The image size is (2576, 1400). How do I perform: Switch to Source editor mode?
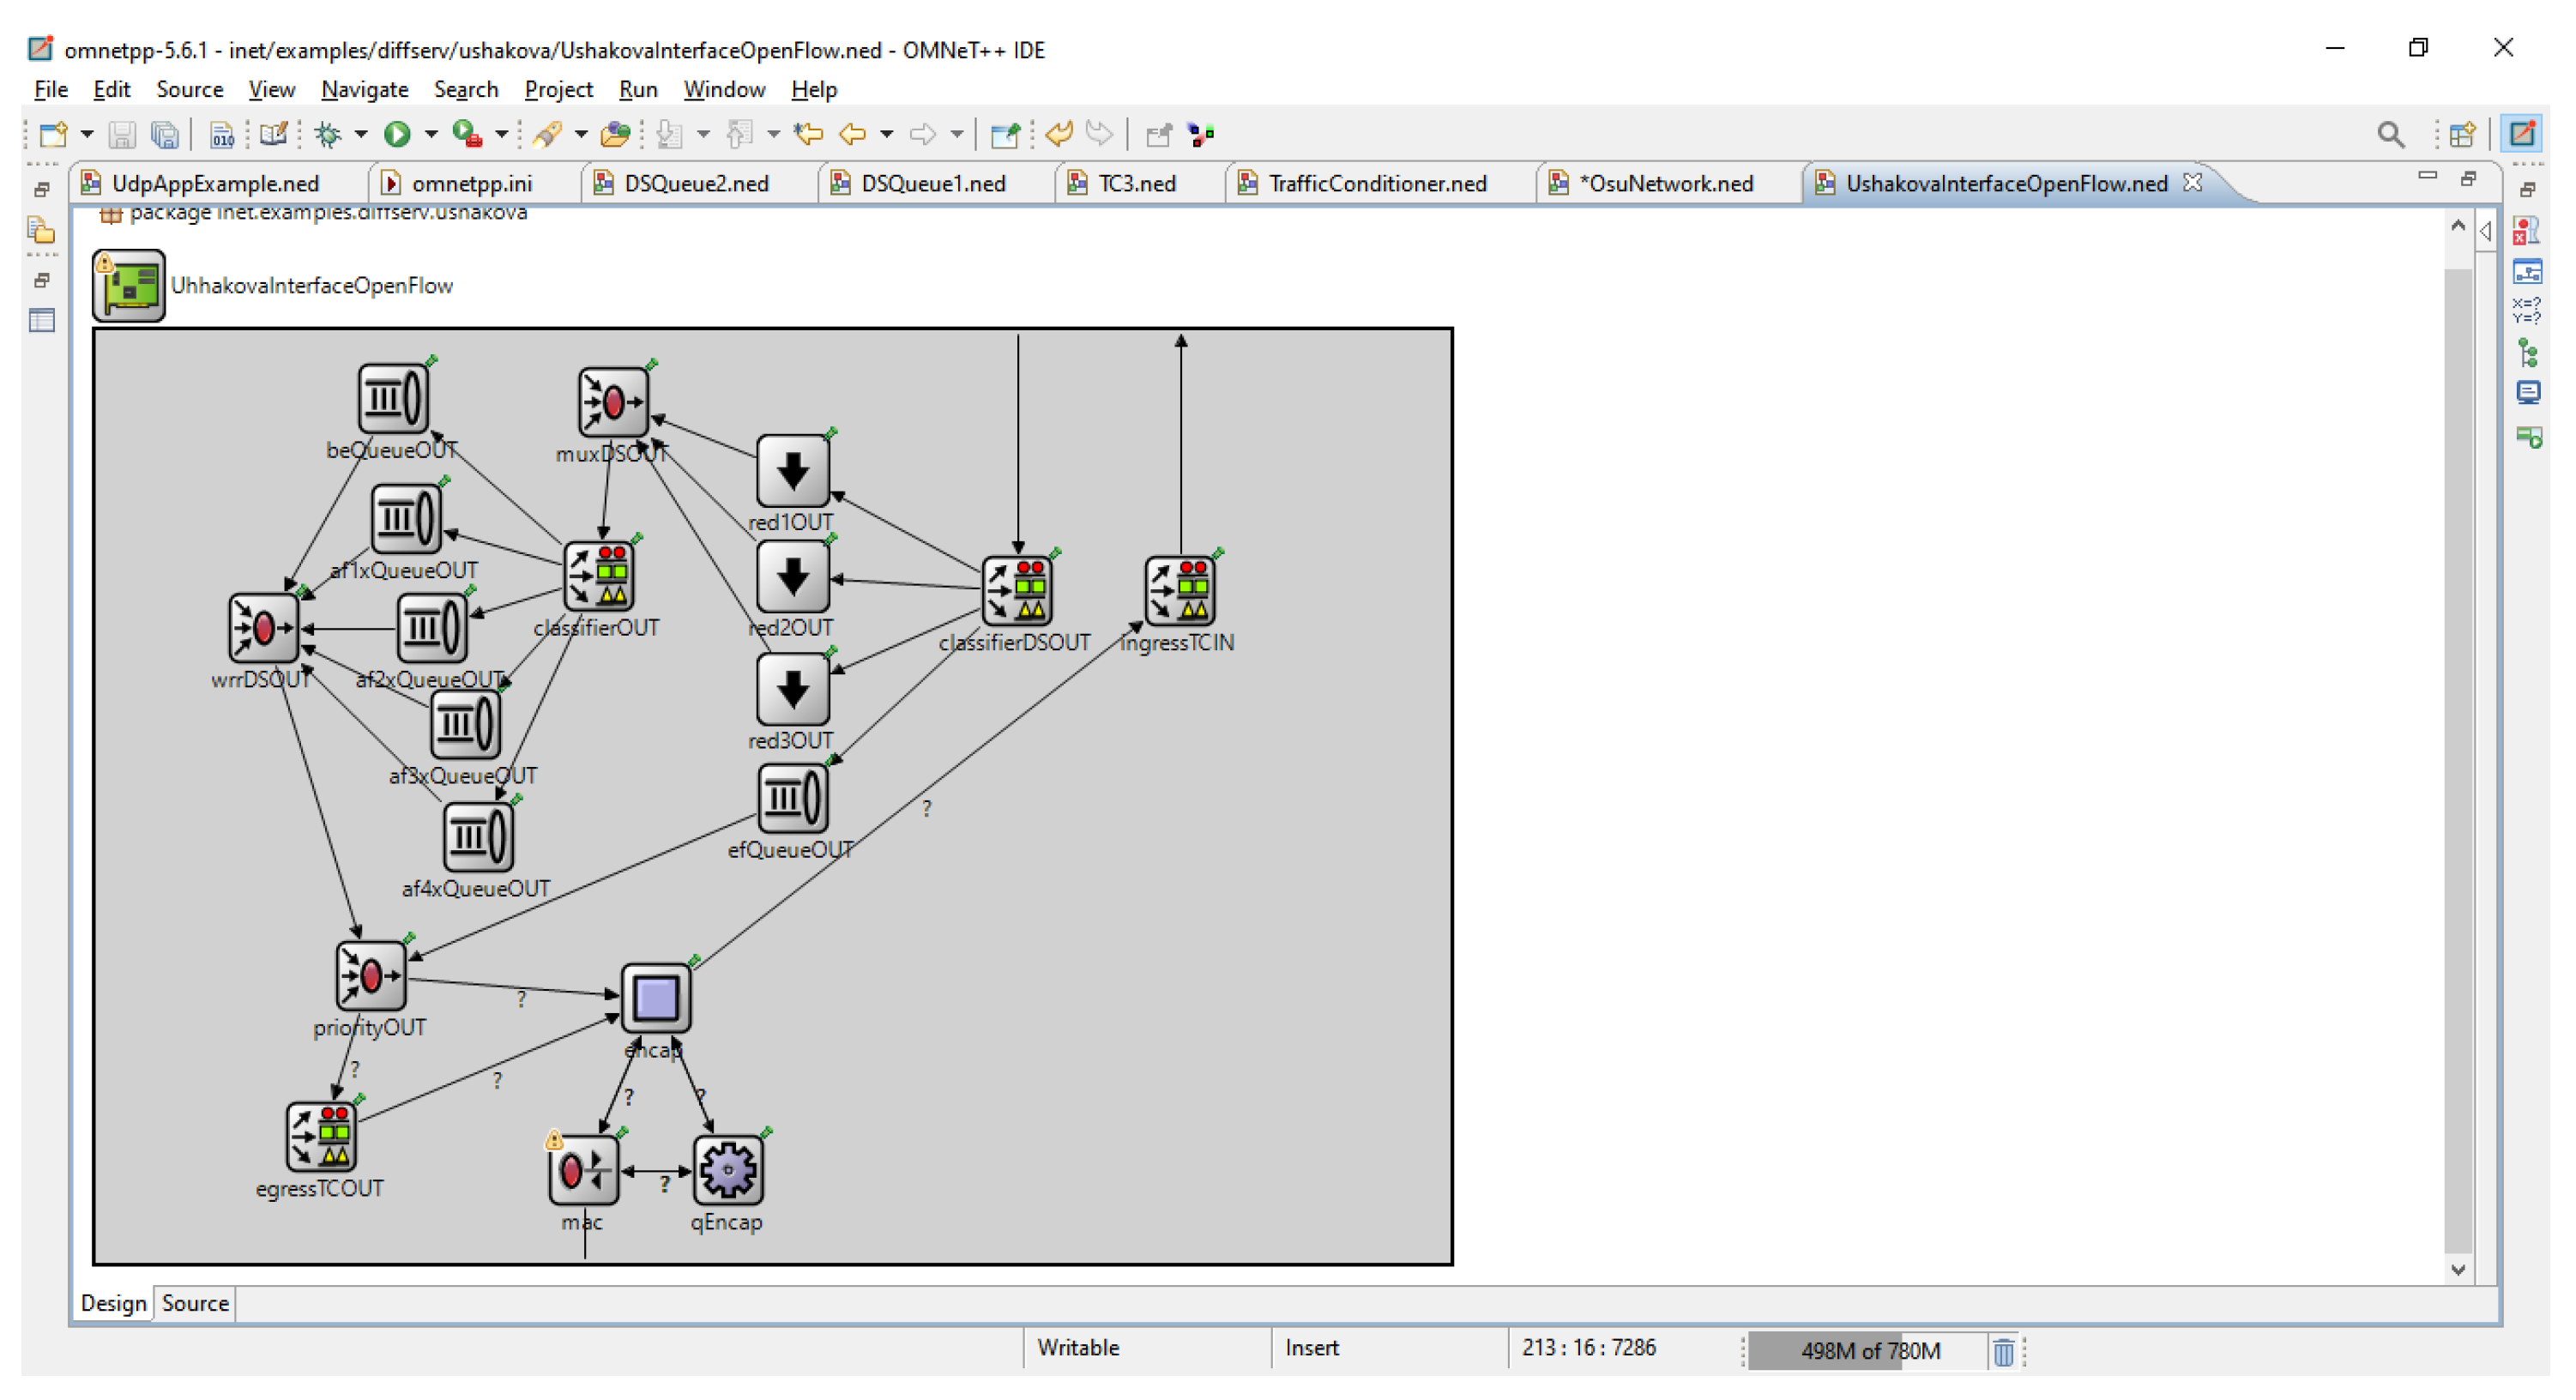[195, 1303]
